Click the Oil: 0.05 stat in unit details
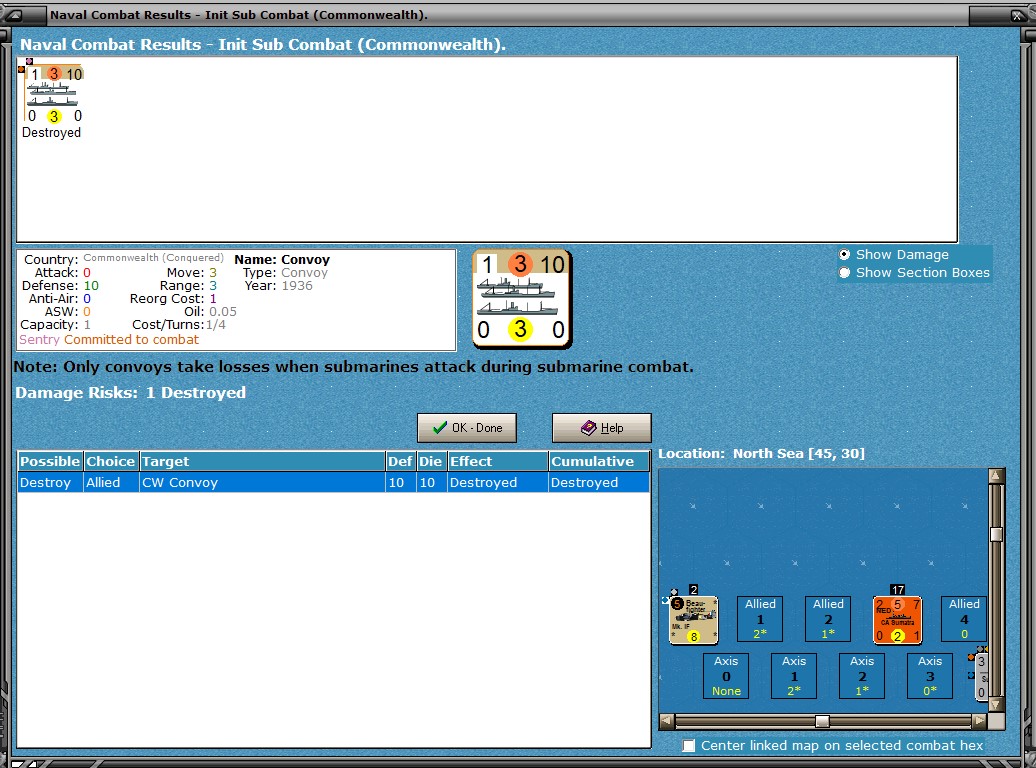 210,311
